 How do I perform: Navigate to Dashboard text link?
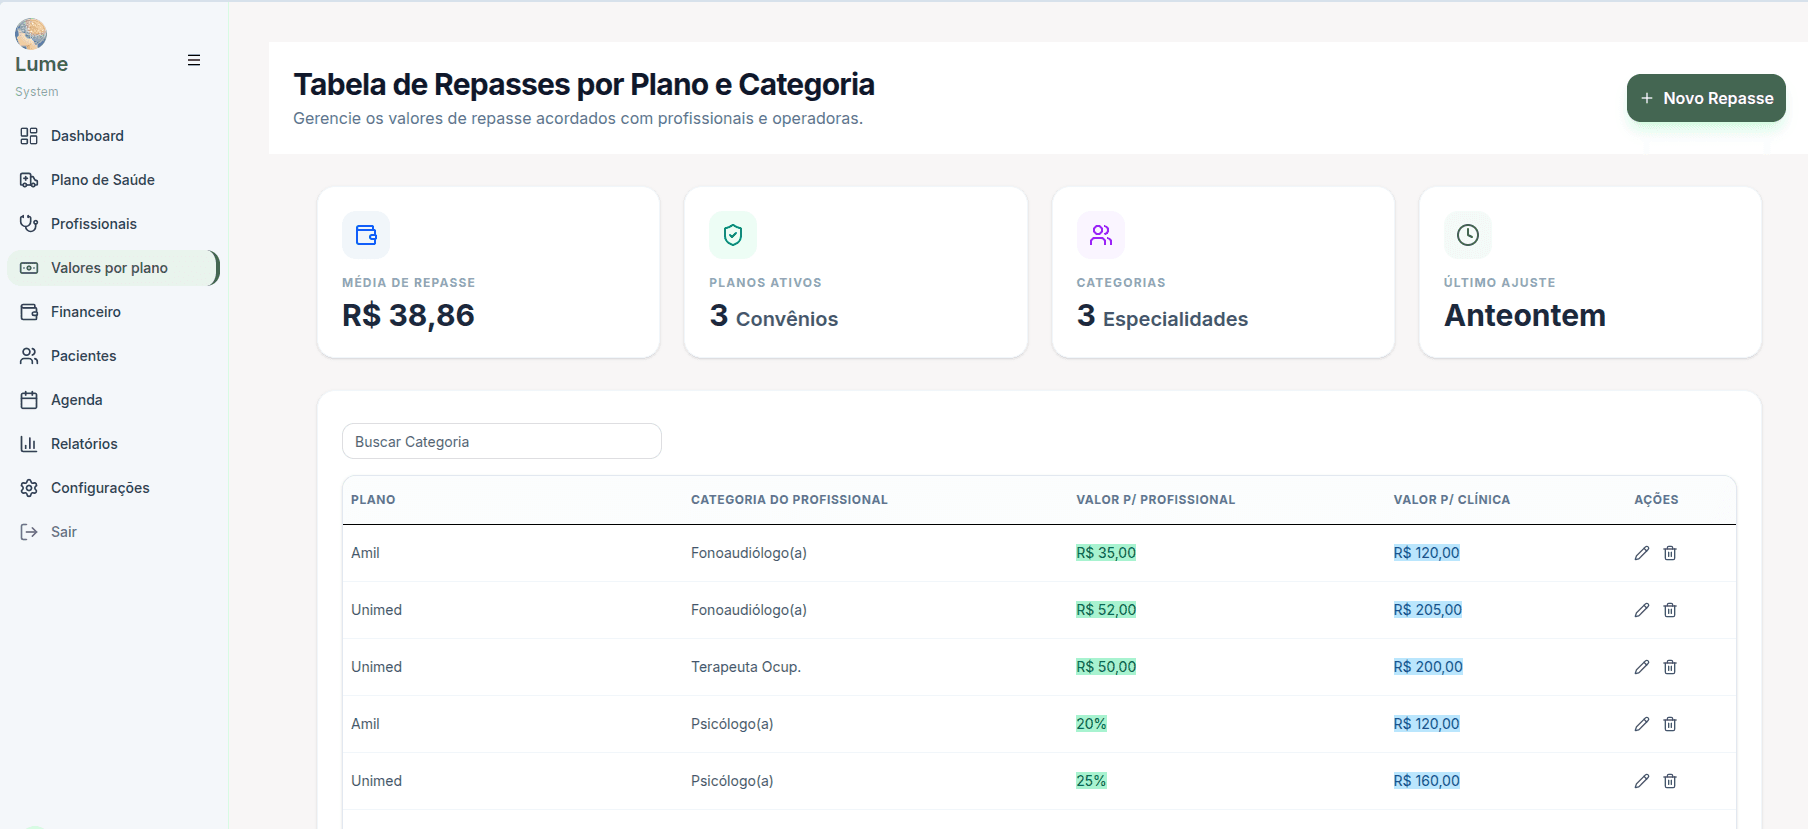tap(87, 136)
